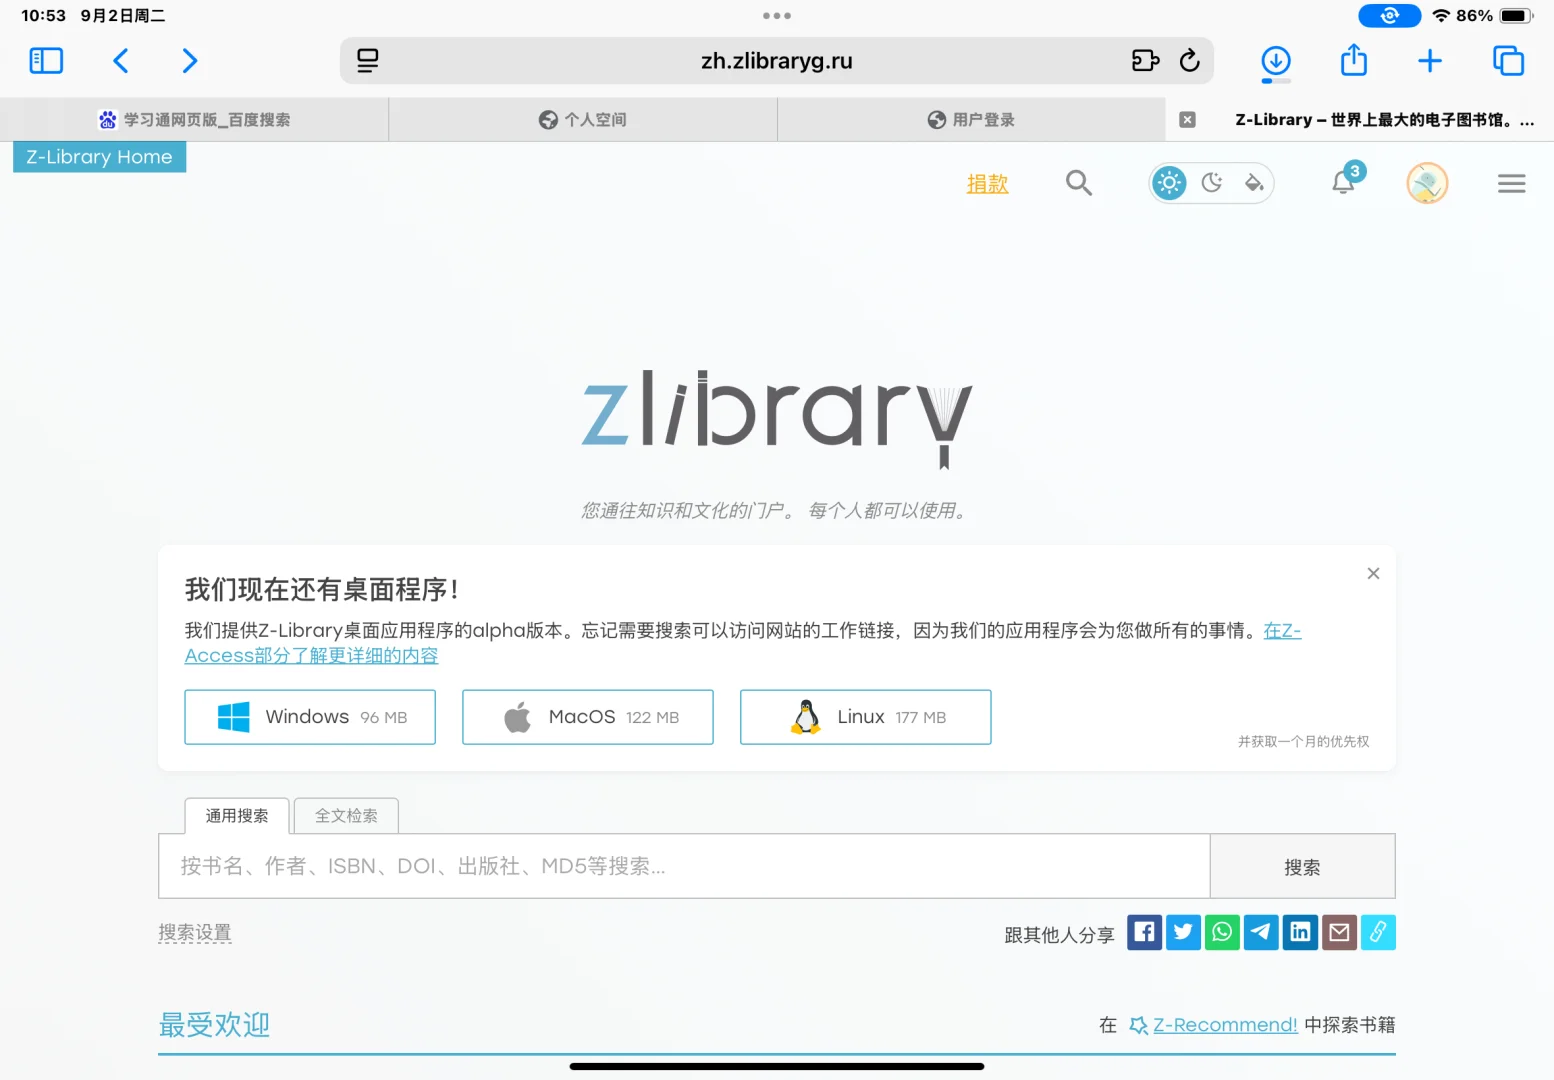Click the 搜索 button

pos(1302,867)
